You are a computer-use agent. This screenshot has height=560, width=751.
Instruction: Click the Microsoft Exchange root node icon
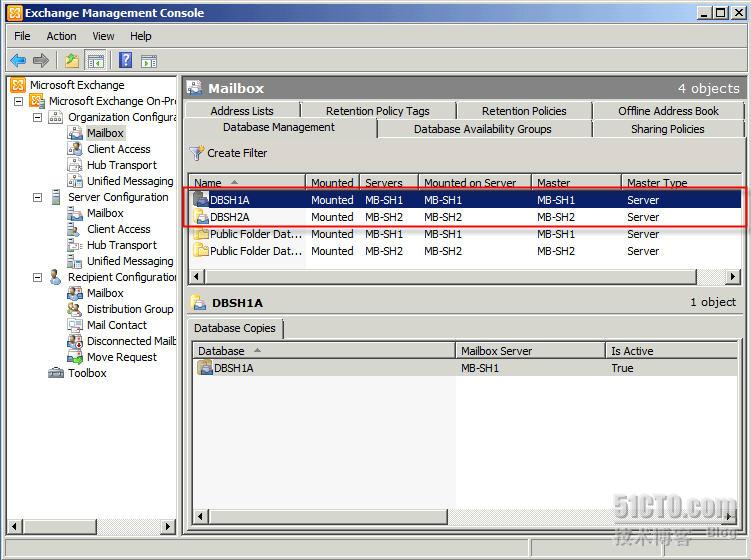[18, 85]
